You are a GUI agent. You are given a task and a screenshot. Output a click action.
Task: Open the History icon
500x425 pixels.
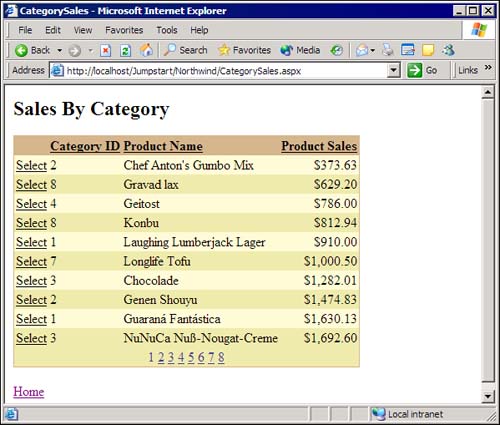point(336,50)
